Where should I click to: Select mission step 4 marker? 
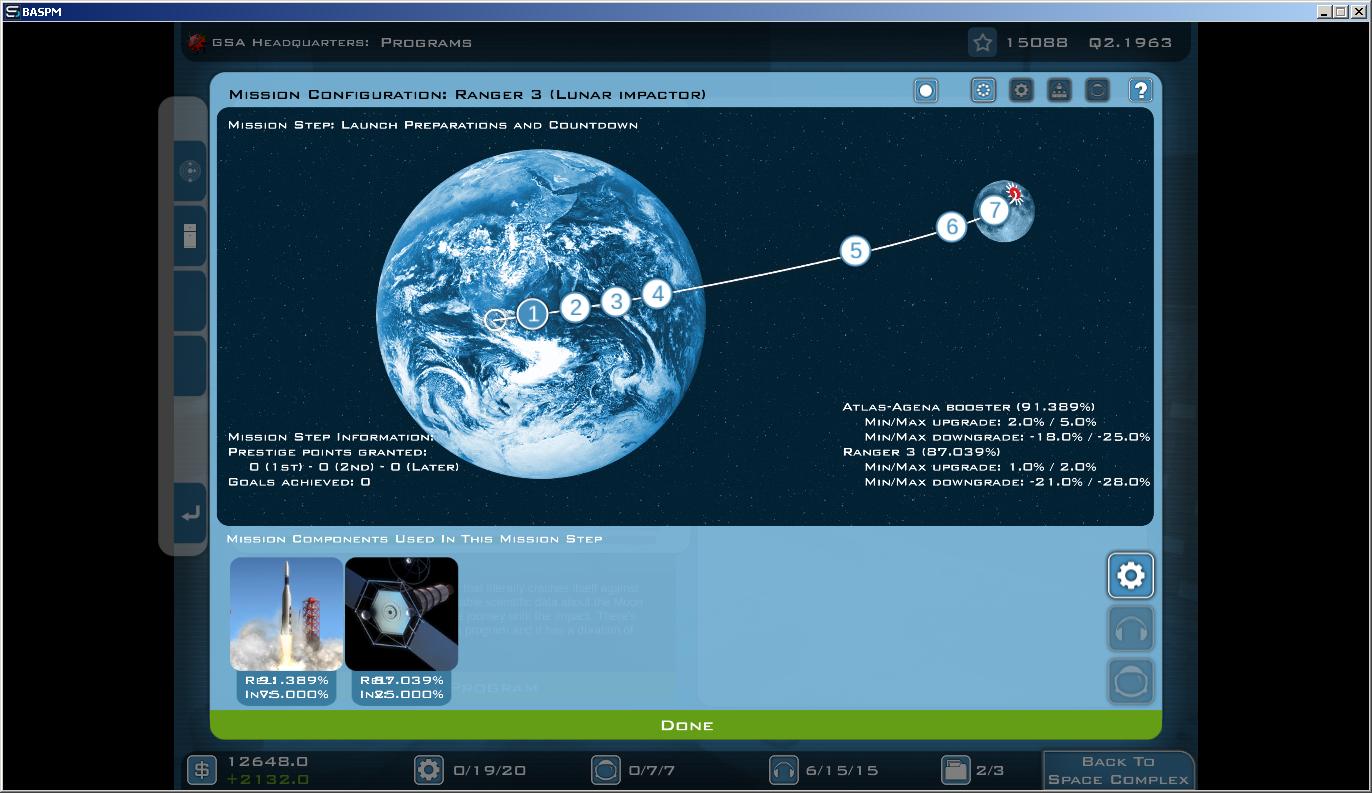click(657, 293)
